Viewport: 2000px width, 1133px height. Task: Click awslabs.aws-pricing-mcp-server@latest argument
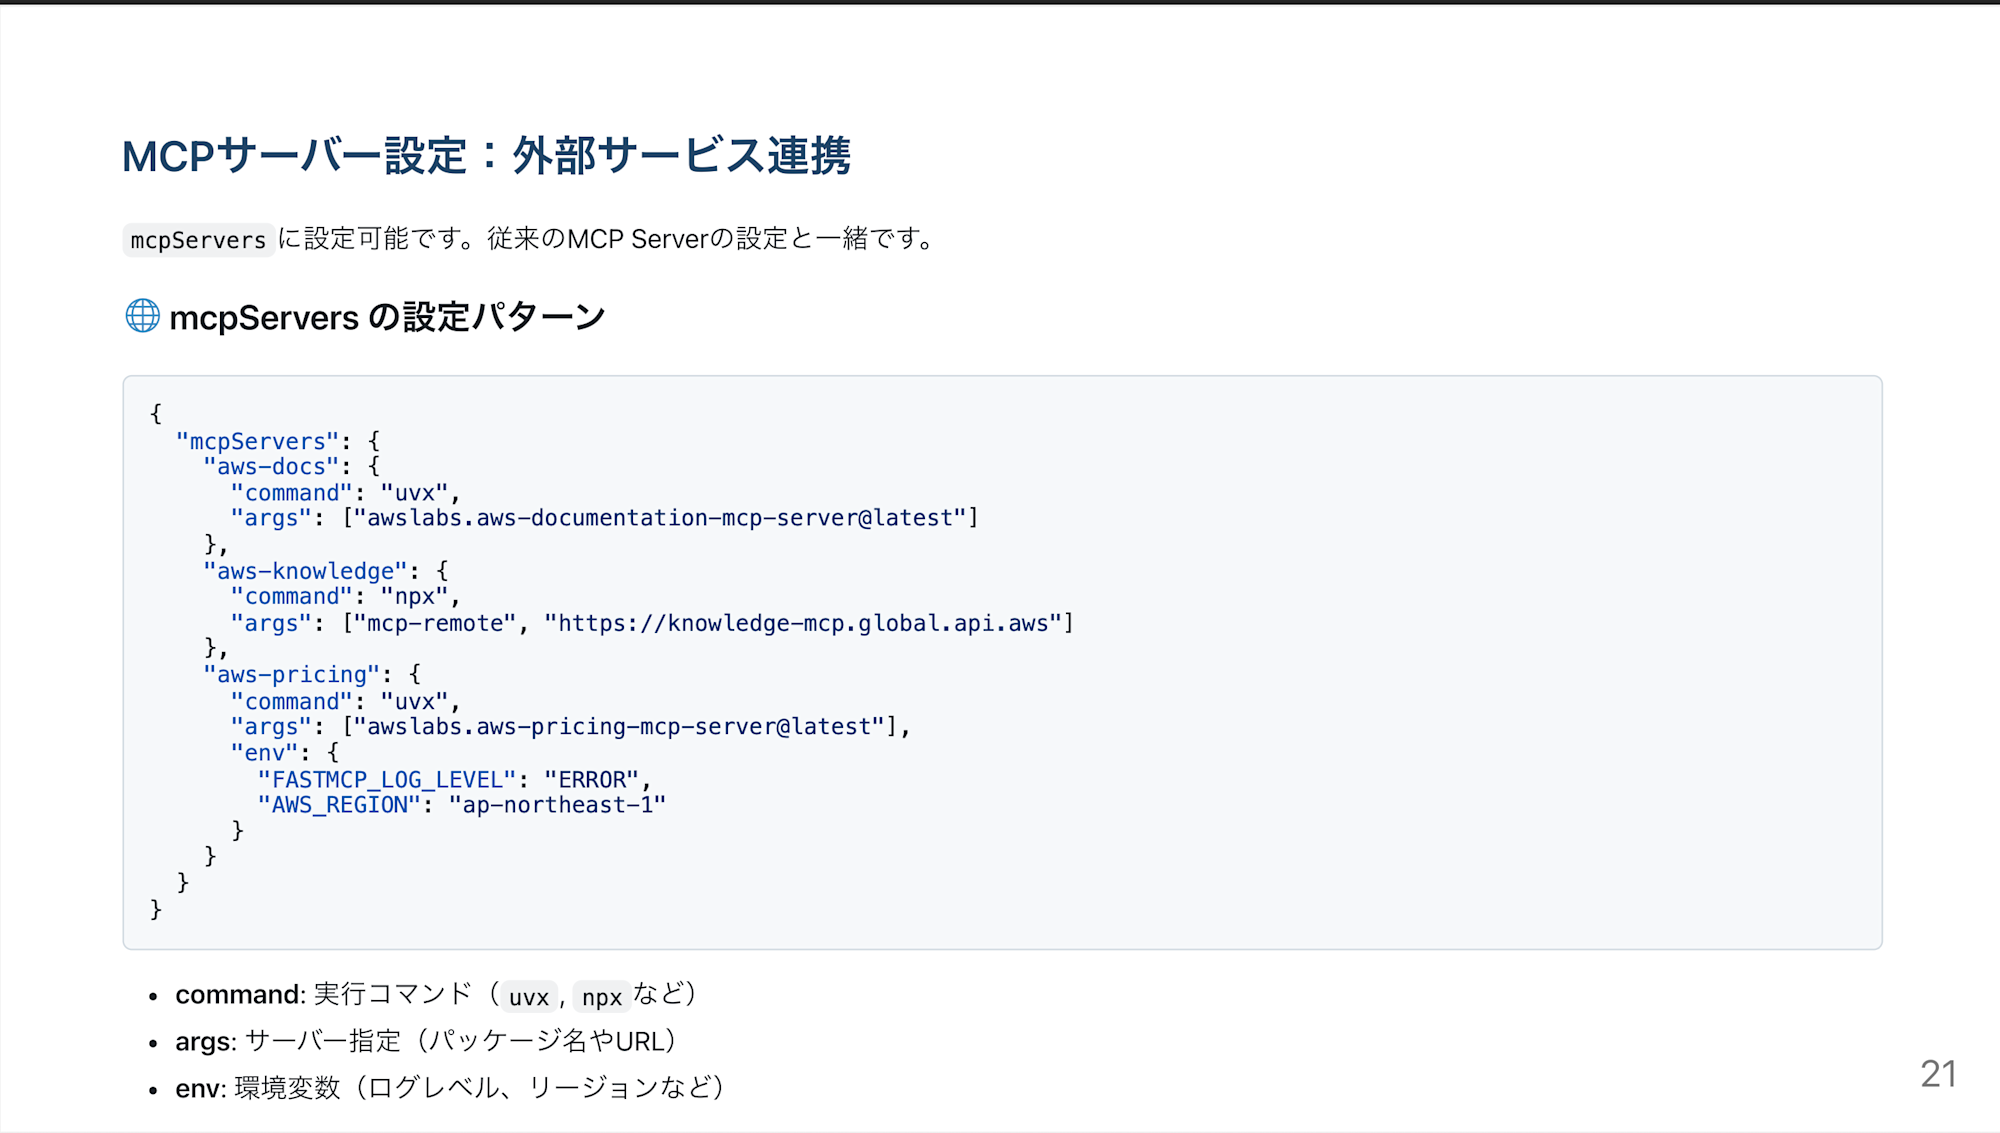(619, 727)
